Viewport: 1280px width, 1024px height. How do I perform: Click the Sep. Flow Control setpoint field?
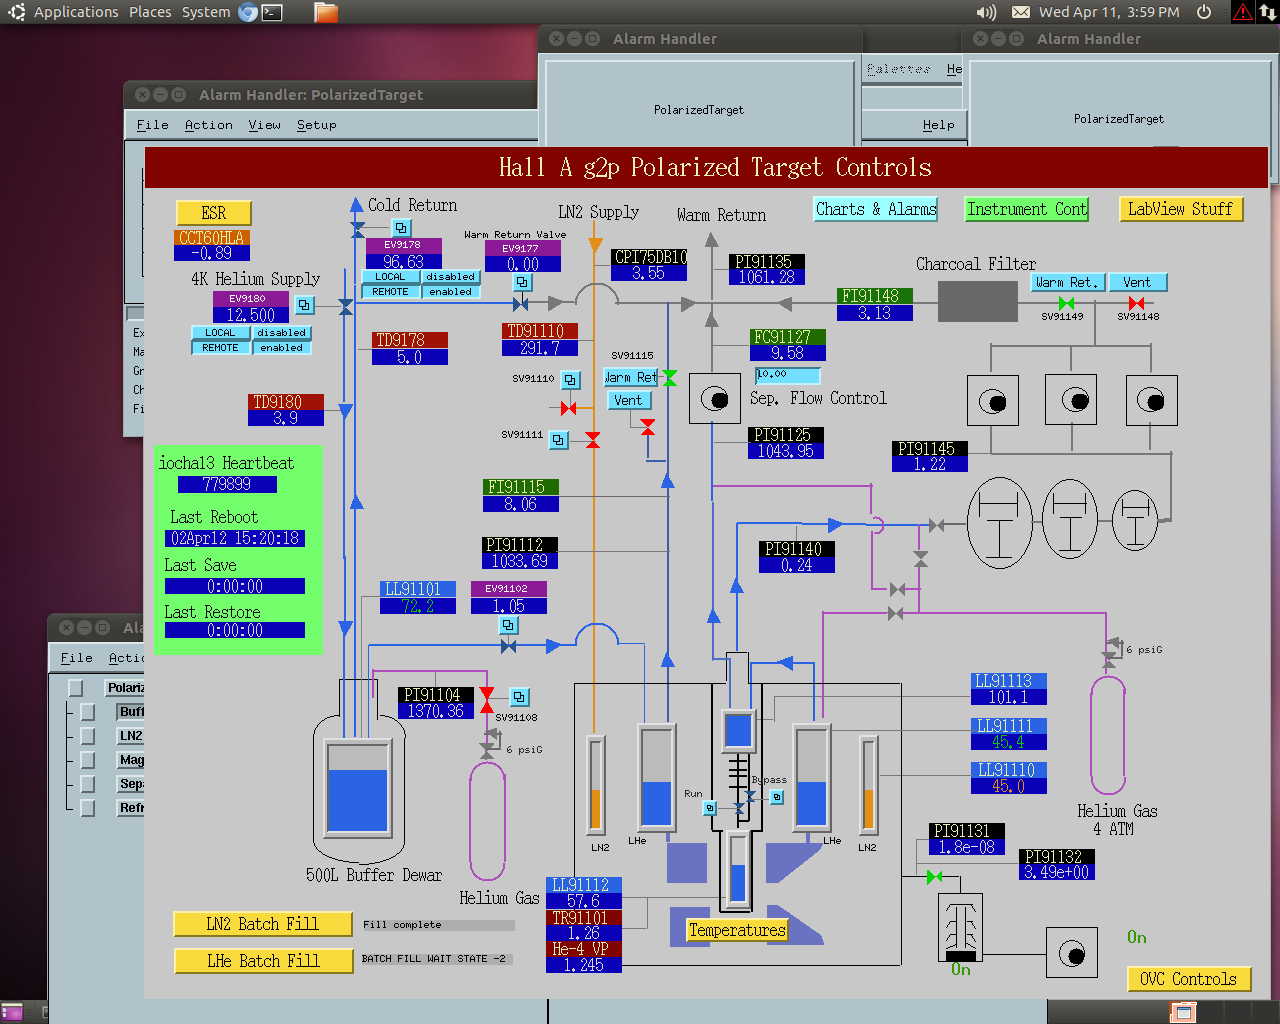point(788,375)
